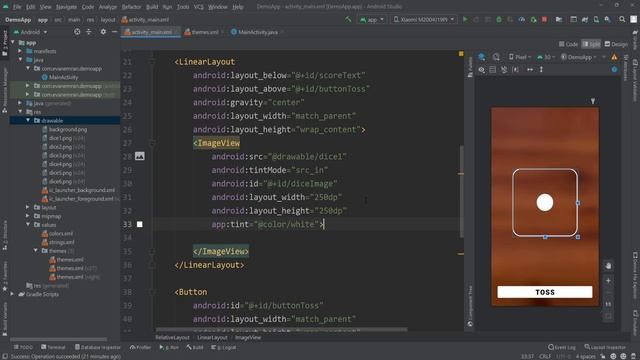640x360 pixels.
Task: Collapse the drawable folder
Action: [x=28, y=120]
